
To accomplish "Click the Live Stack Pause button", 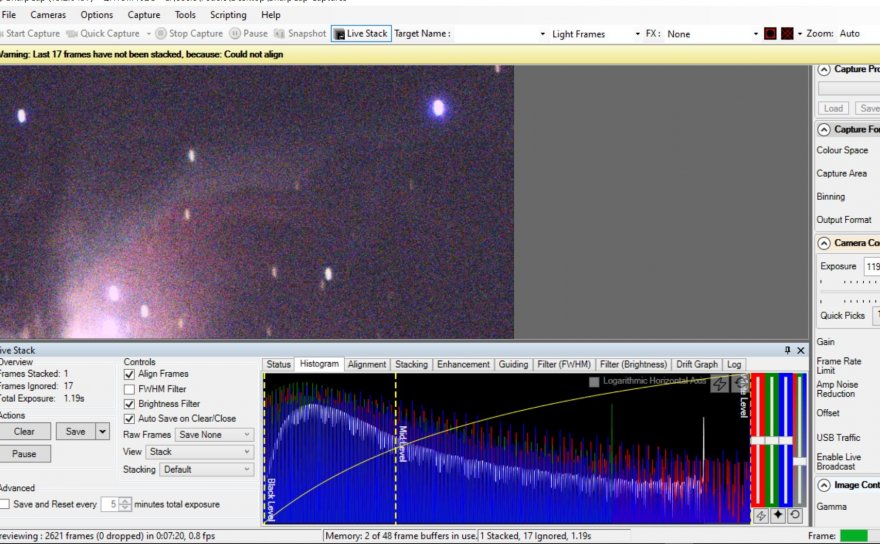I will coord(24,454).
